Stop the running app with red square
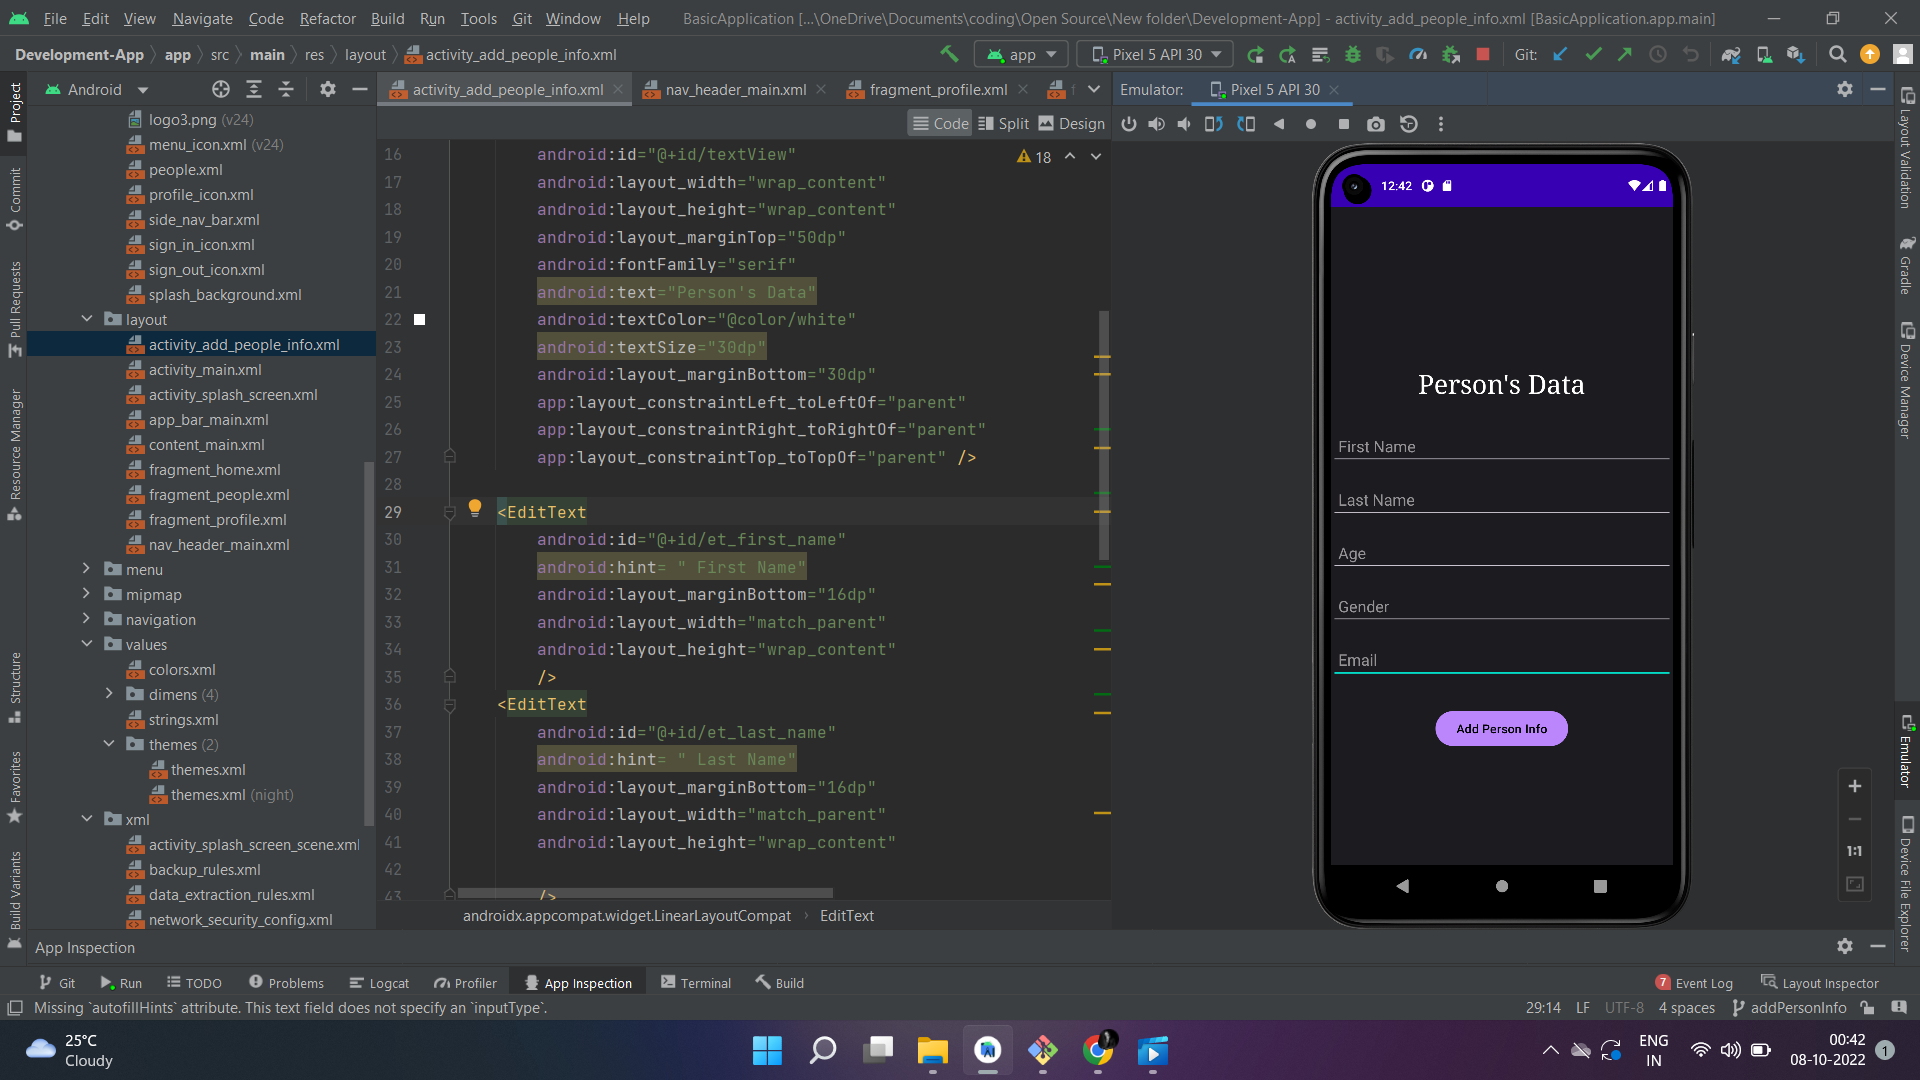 click(x=1483, y=54)
